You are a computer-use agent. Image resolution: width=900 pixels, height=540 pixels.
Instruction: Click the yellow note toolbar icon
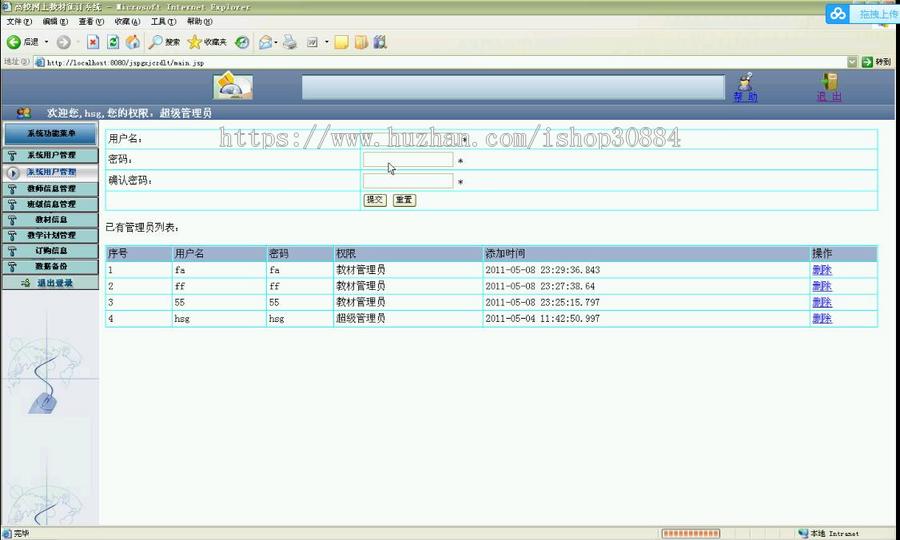tap(342, 42)
